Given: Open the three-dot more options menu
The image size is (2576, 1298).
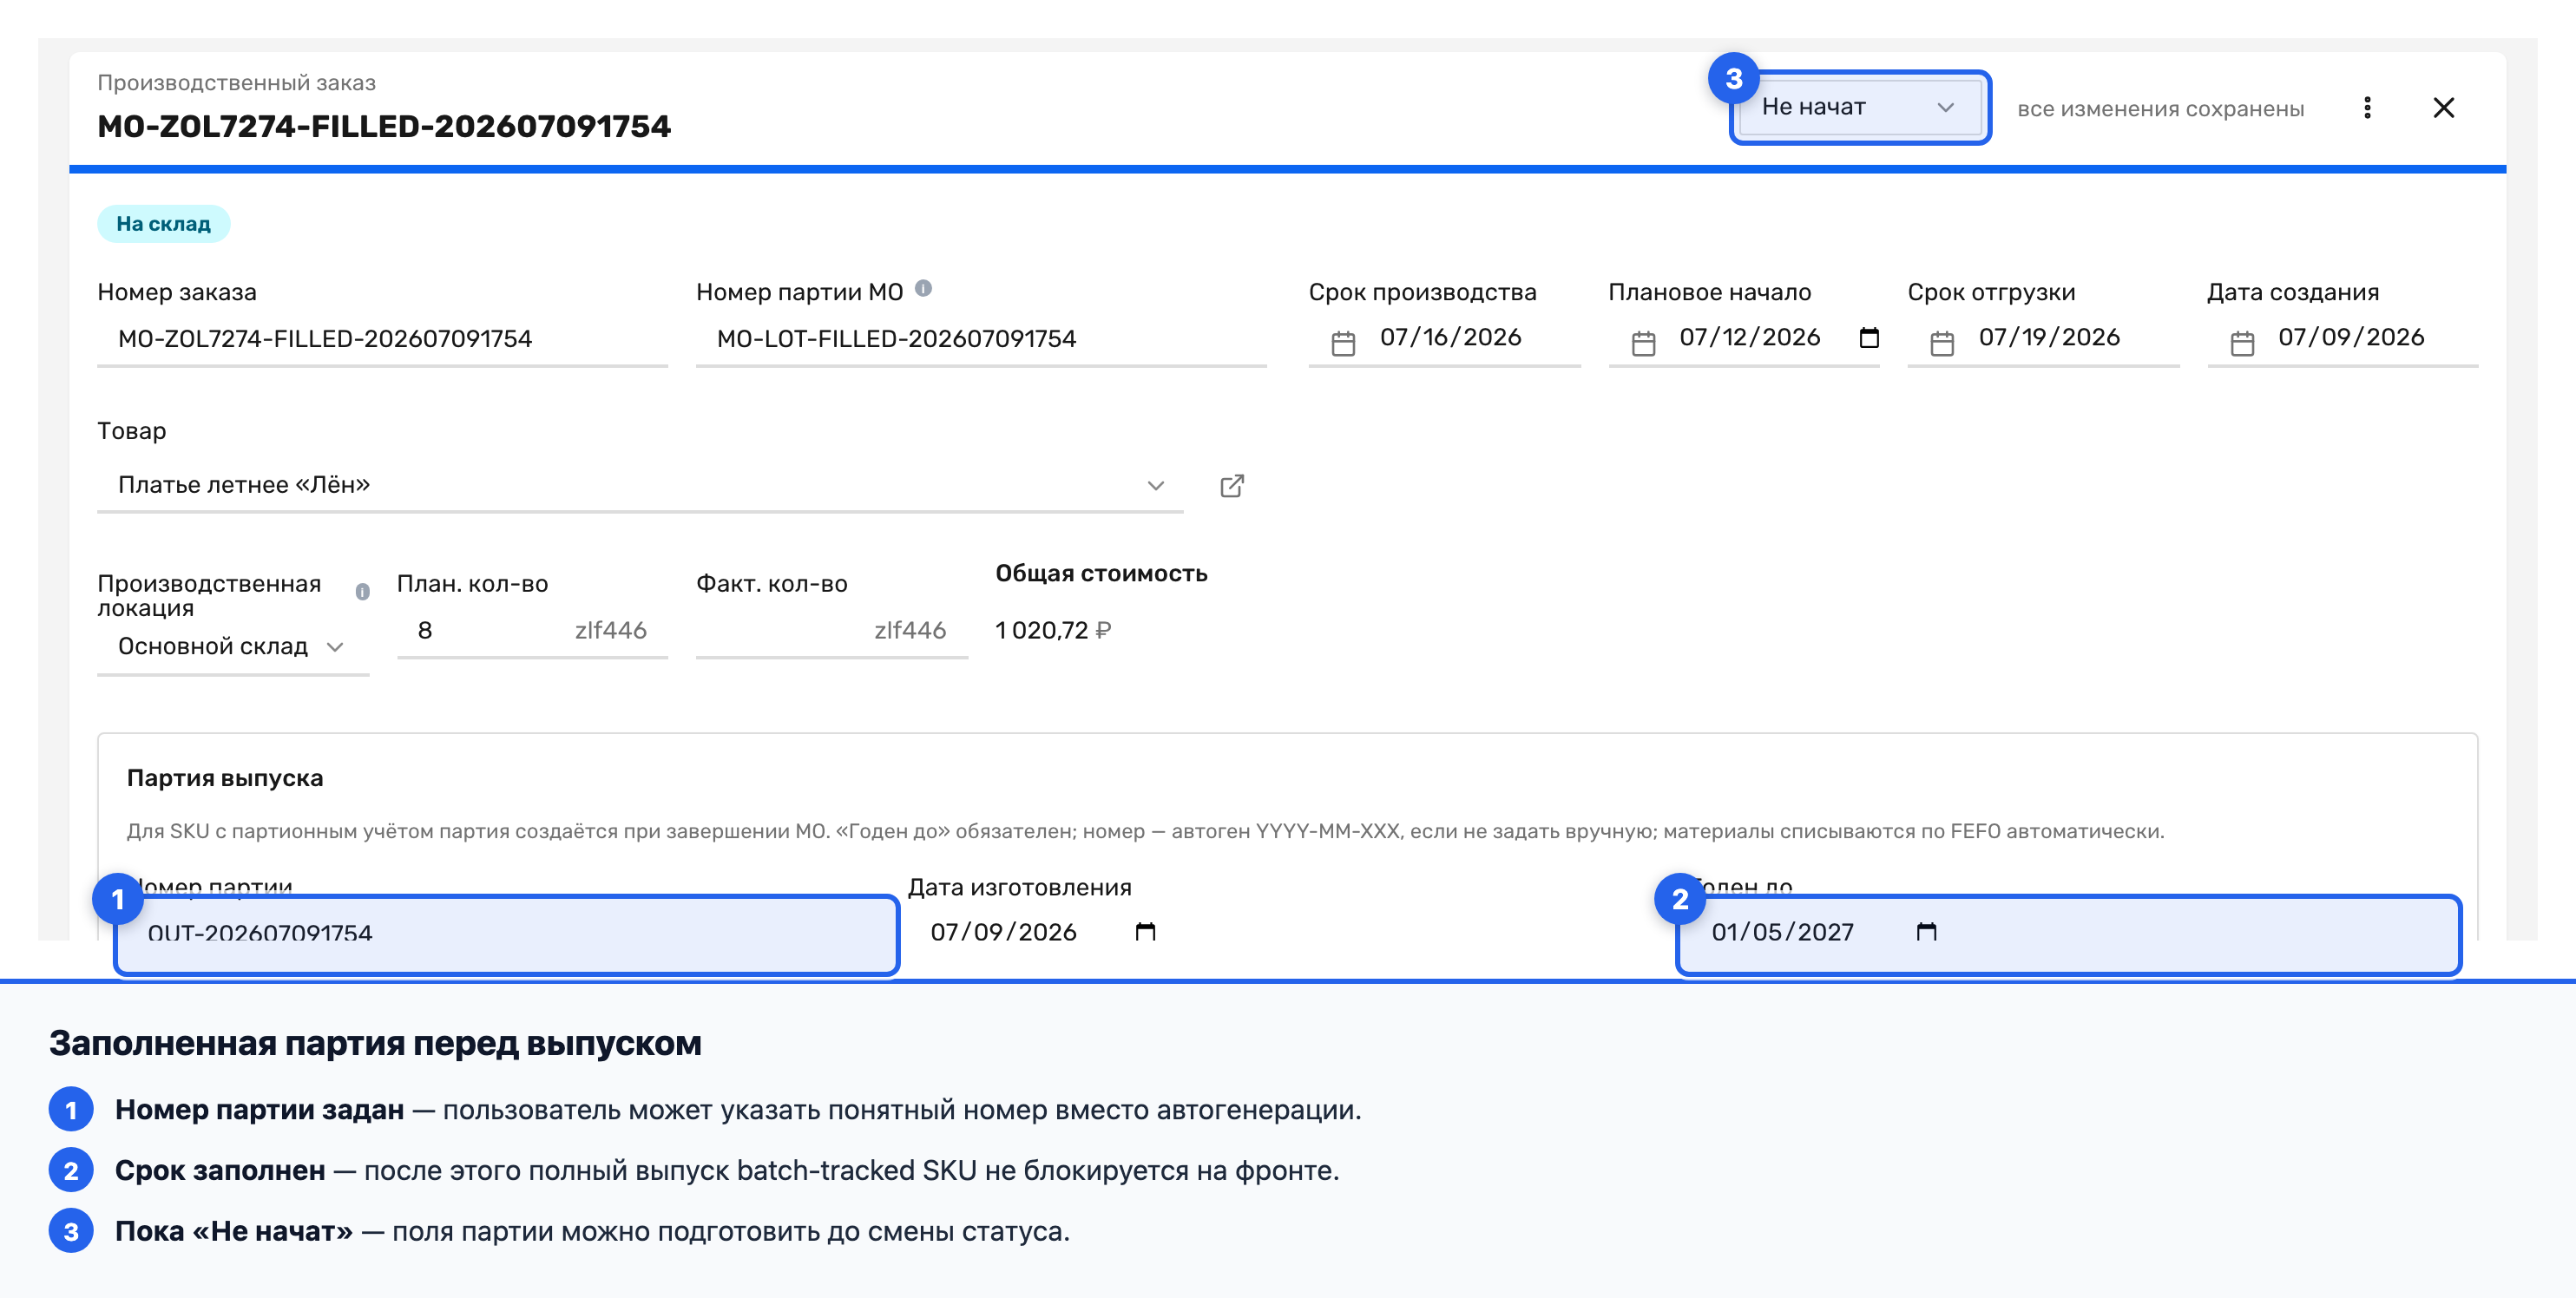Looking at the screenshot, I should (2367, 107).
